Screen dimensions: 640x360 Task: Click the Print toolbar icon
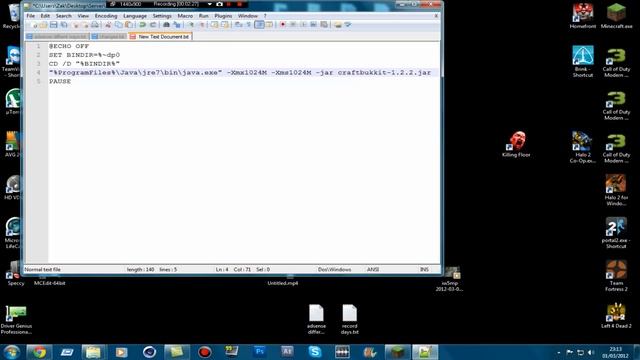click(95, 25)
